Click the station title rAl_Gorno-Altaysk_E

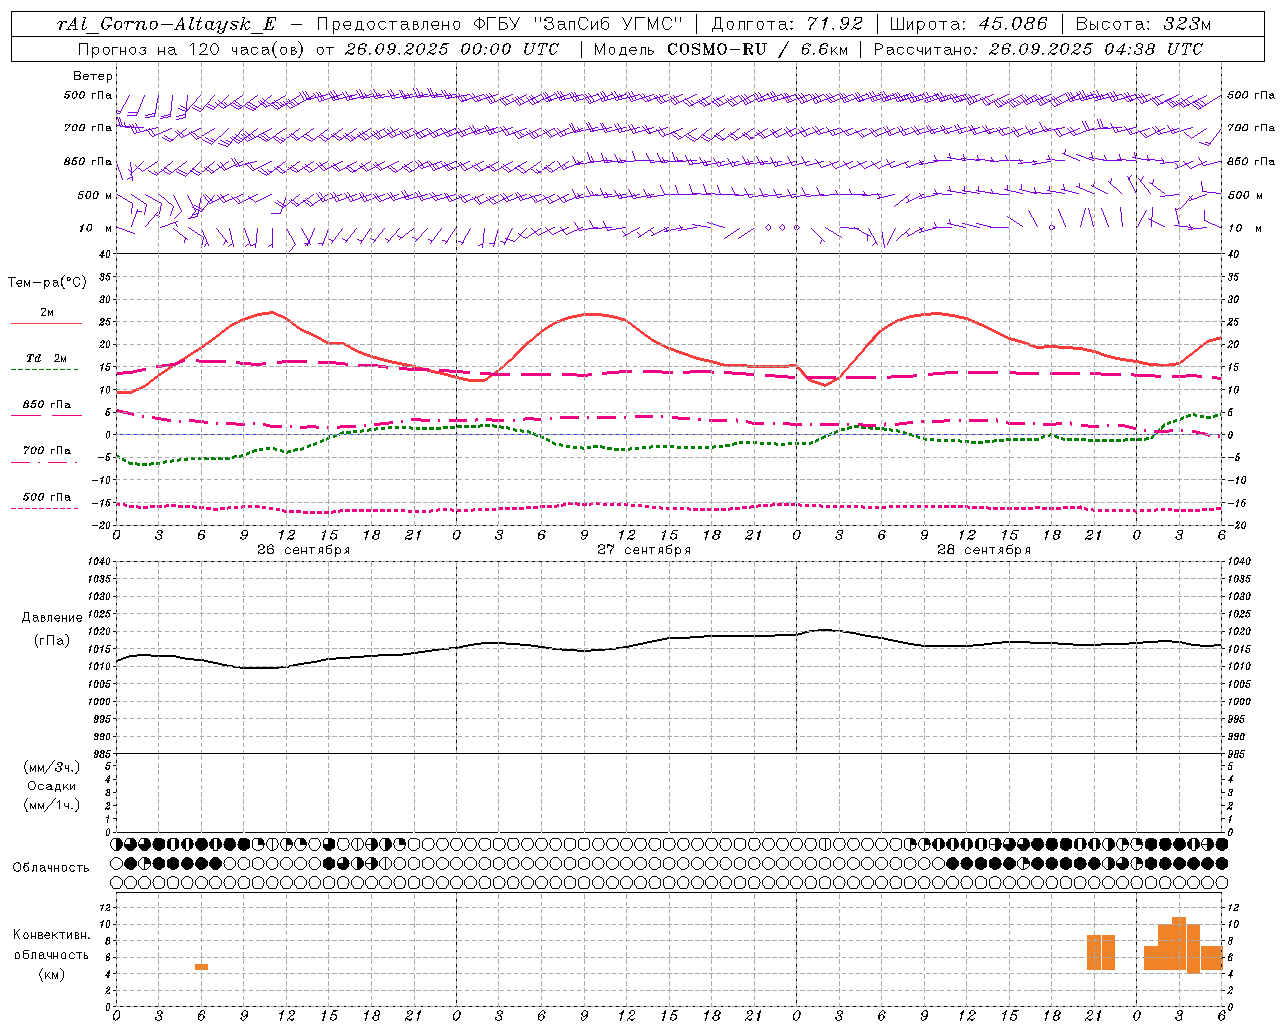[x=166, y=24]
